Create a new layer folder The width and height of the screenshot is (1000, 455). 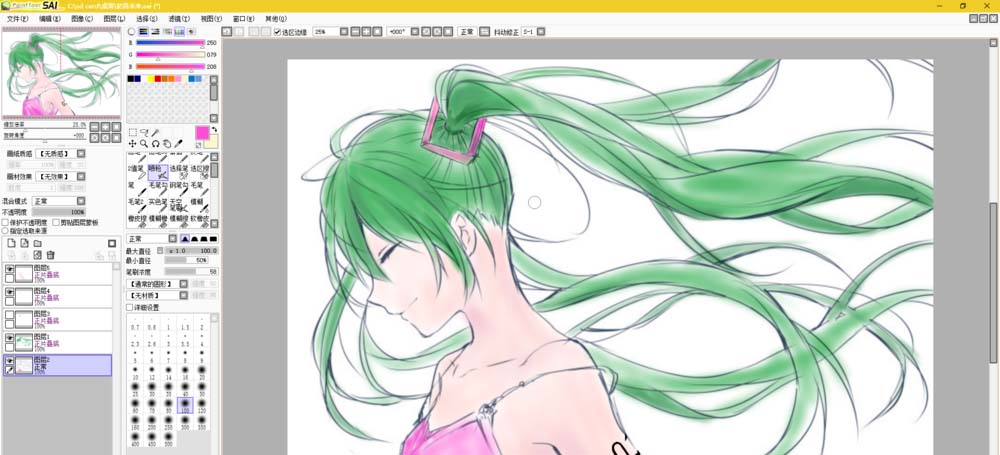[x=38, y=243]
